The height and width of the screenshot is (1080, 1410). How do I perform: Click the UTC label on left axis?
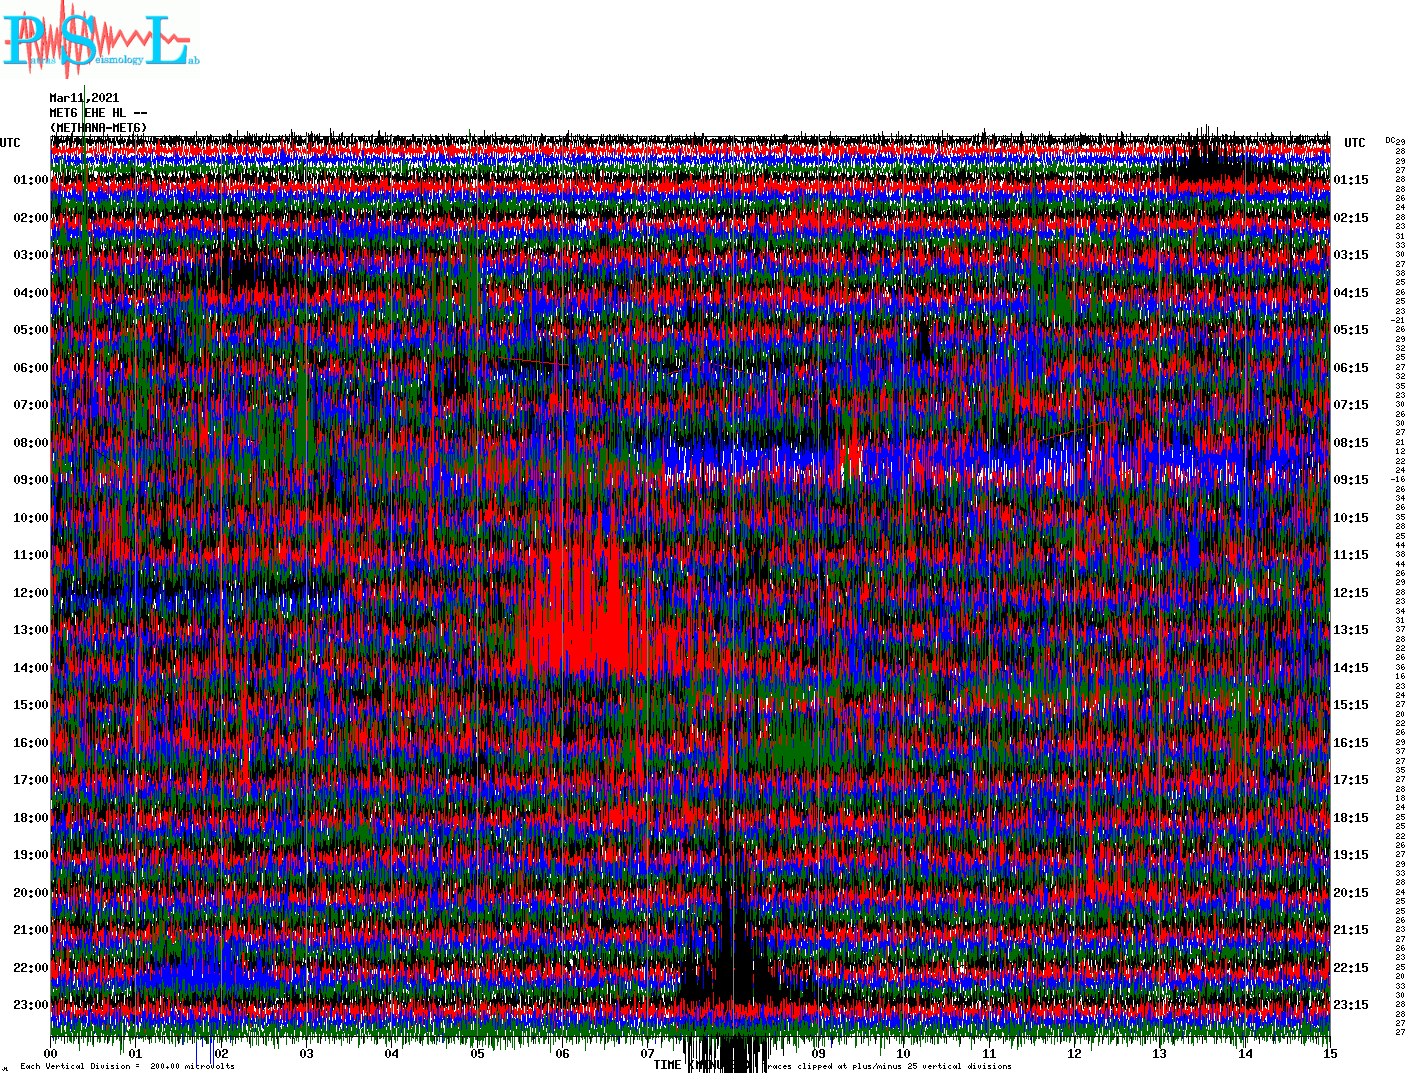[10, 143]
